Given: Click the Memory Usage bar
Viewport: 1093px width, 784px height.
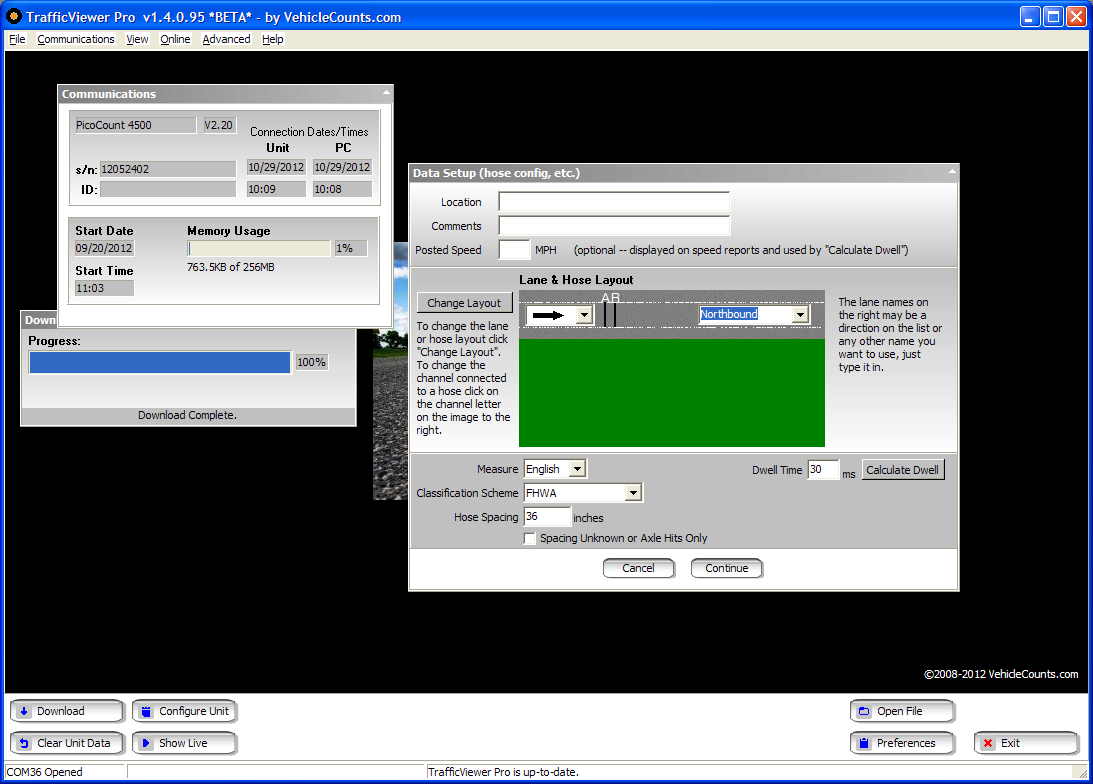Looking at the screenshot, I should pos(259,248).
